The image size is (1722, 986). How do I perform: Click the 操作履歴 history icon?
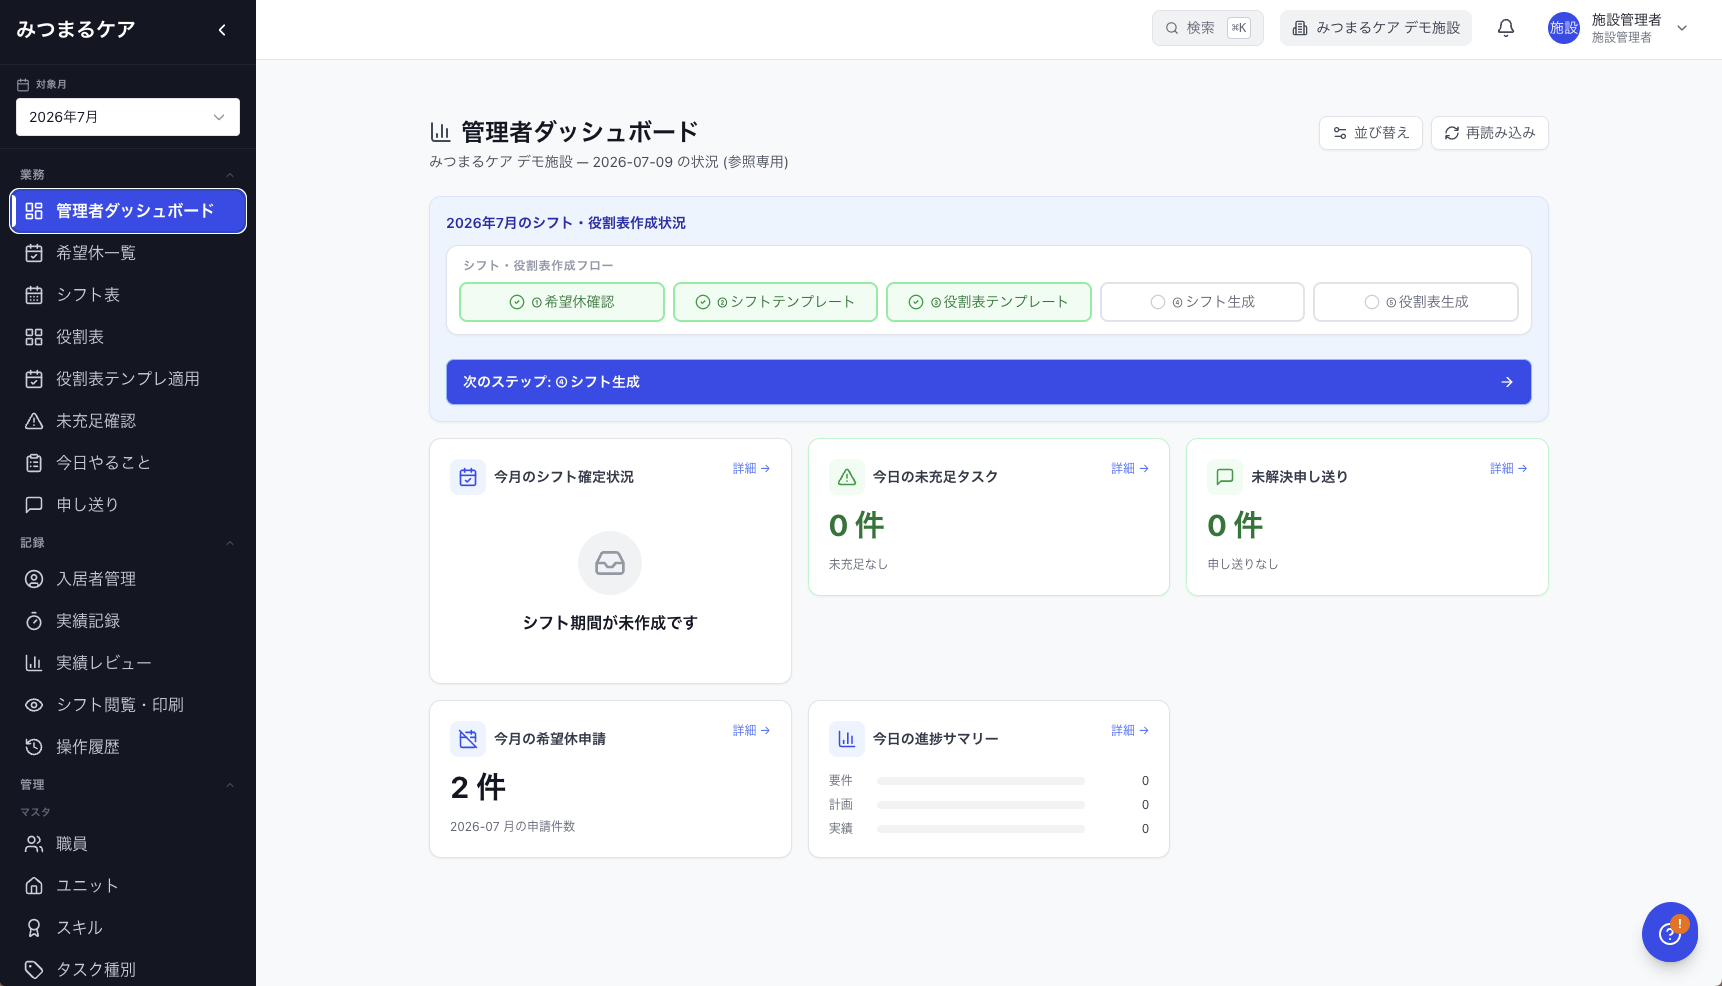click(x=34, y=747)
